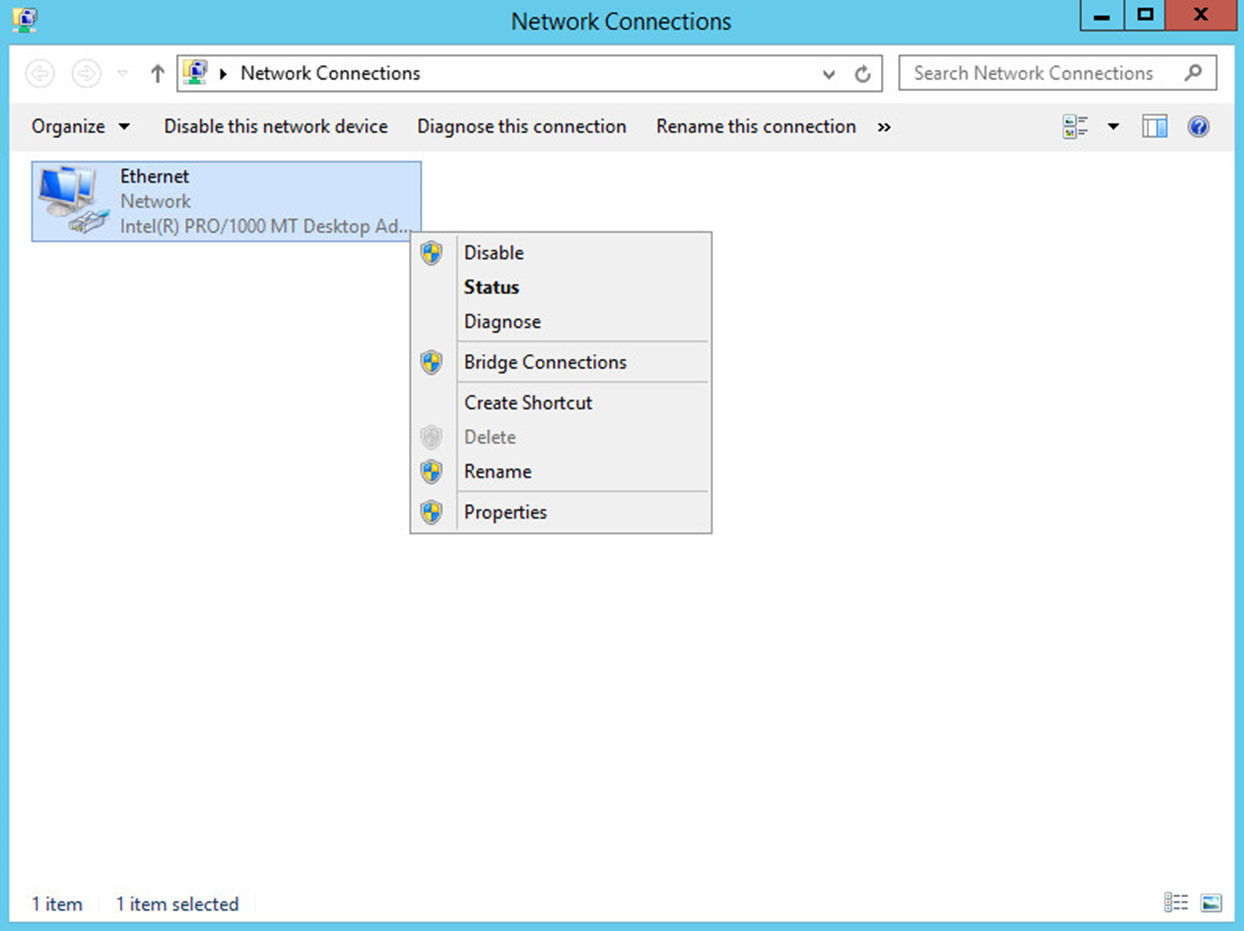Open the Organize dropdown menu
The width and height of the screenshot is (1244, 931).
point(80,127)
